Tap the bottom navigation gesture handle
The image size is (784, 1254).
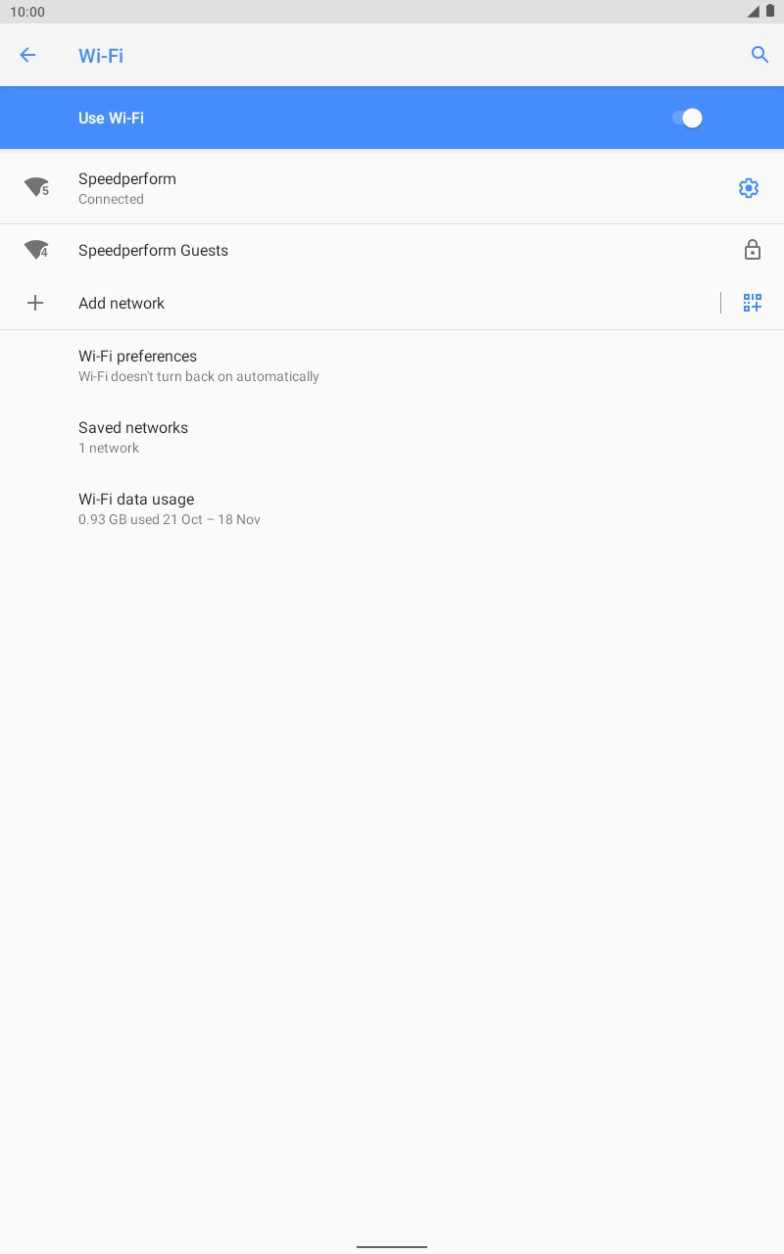coord(392,1247)
